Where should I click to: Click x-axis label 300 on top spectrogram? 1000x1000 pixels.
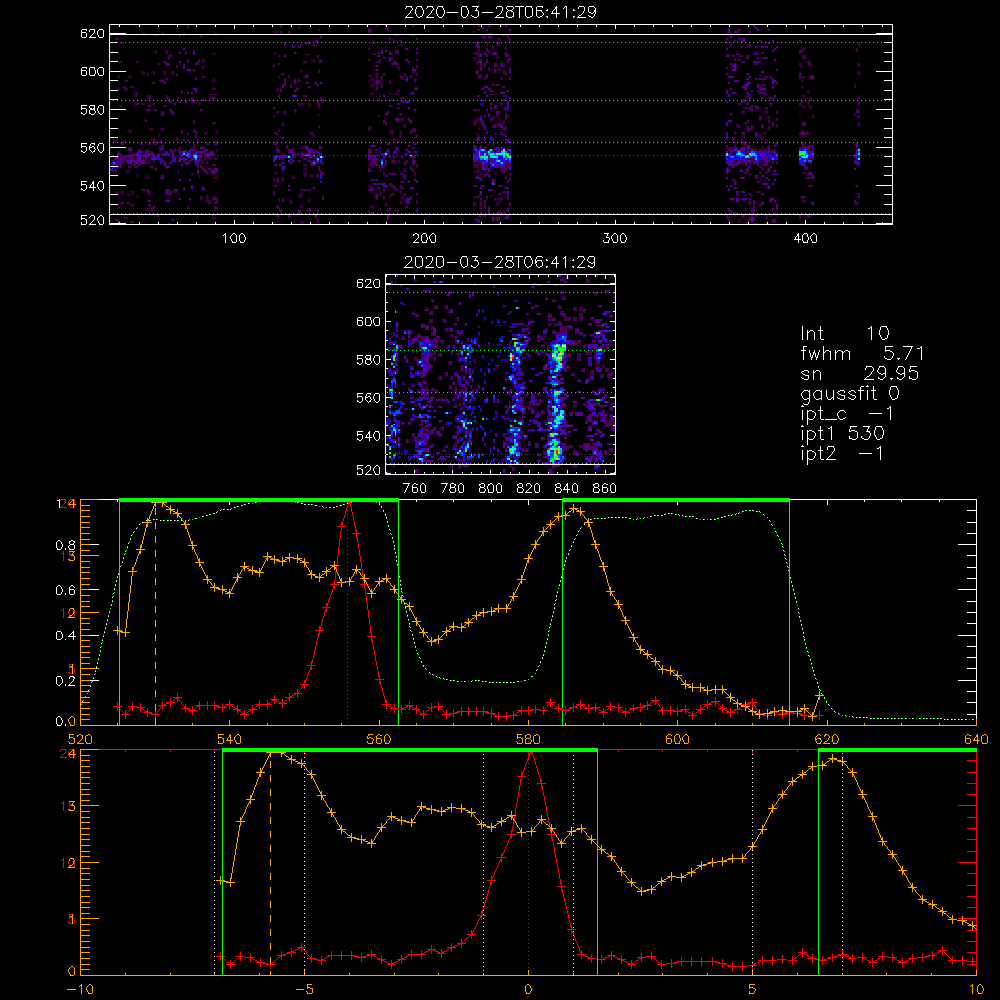pos(615,239)
